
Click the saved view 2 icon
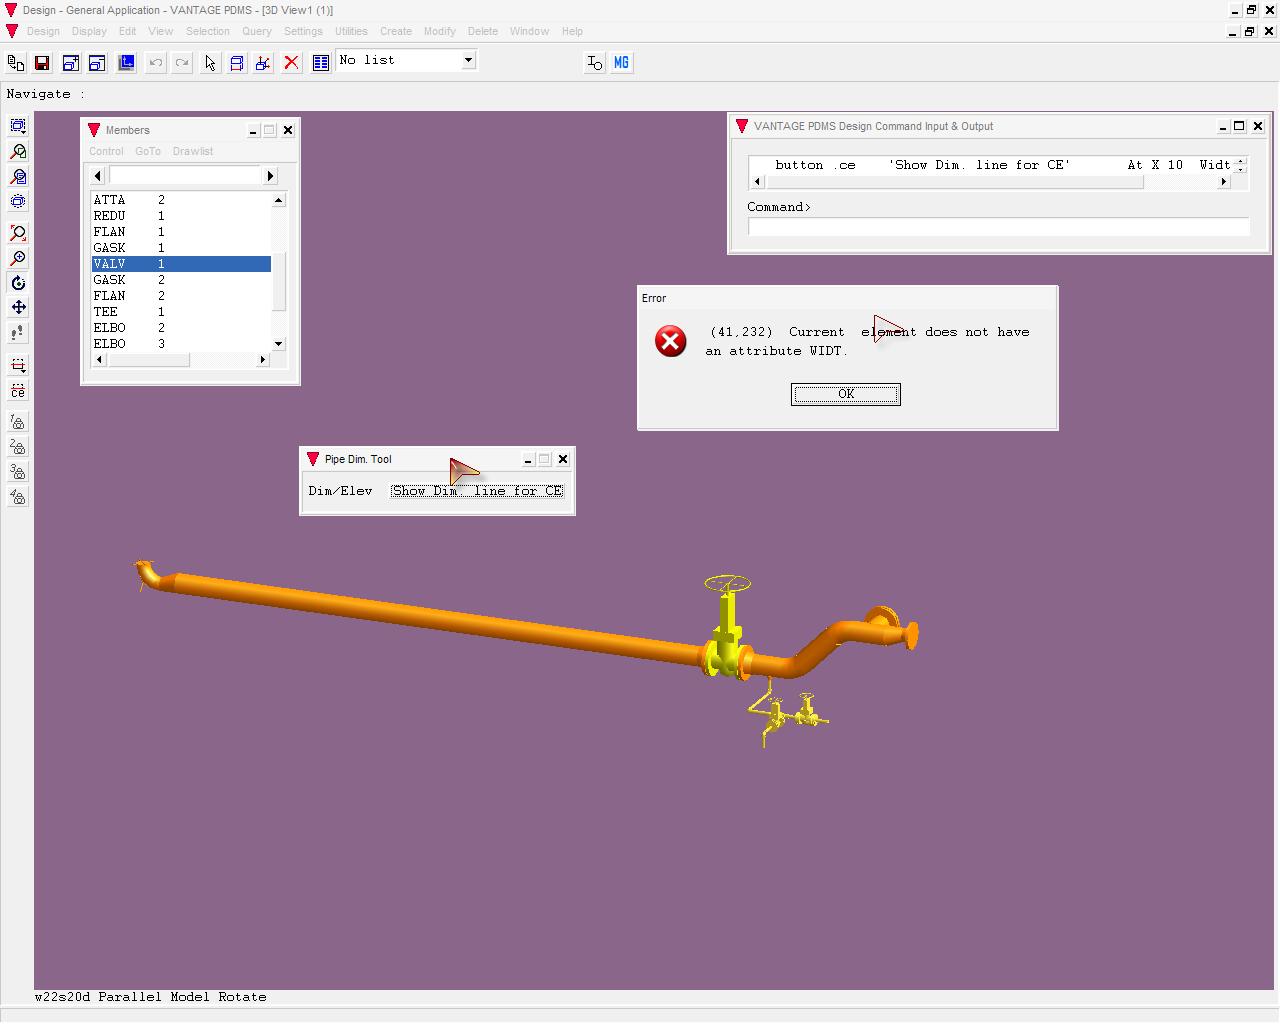[x=18, y=447]
